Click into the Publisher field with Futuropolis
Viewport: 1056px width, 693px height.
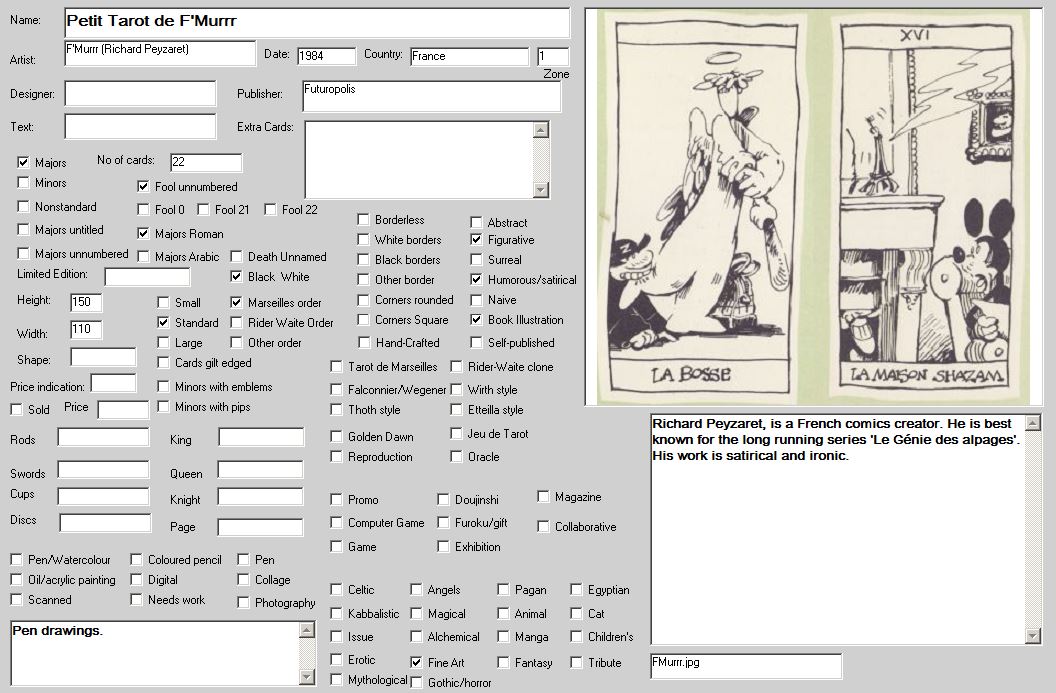click(430, 97)
